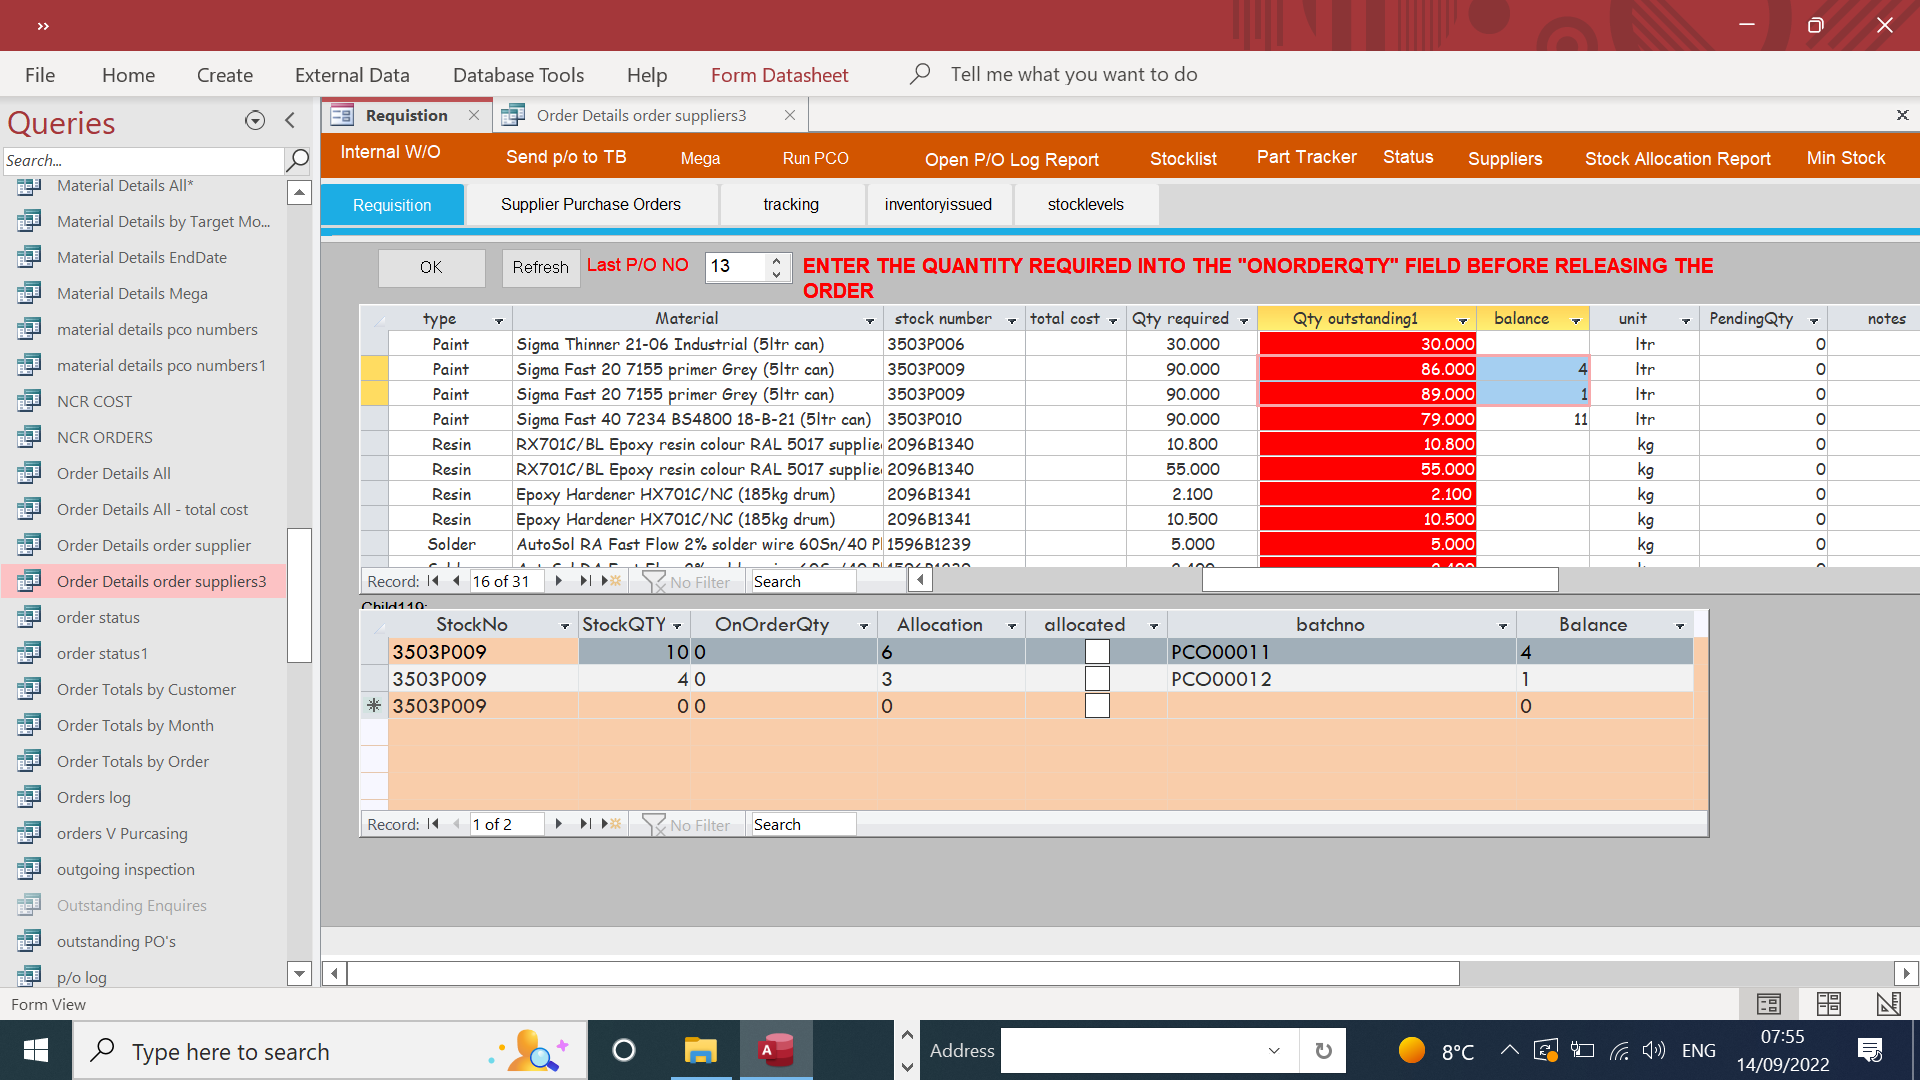1920x1080 pixels.
Task: Close the Requisition form tab
Action: pyautogui.click(x=474, y=115)
